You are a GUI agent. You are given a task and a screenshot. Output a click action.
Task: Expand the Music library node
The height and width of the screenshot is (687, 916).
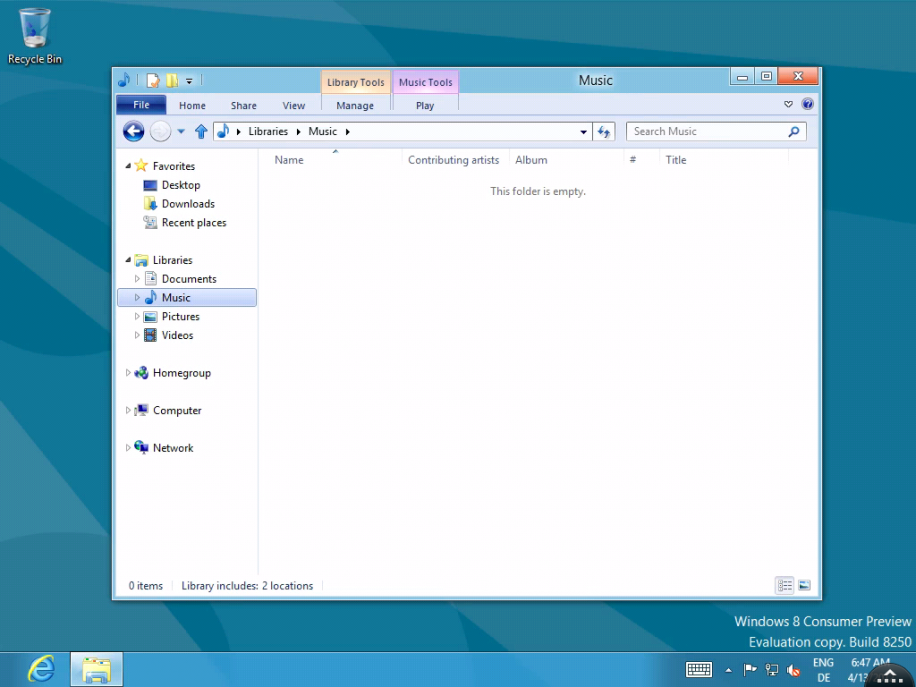pyautogui.click(x=137, y=297)
